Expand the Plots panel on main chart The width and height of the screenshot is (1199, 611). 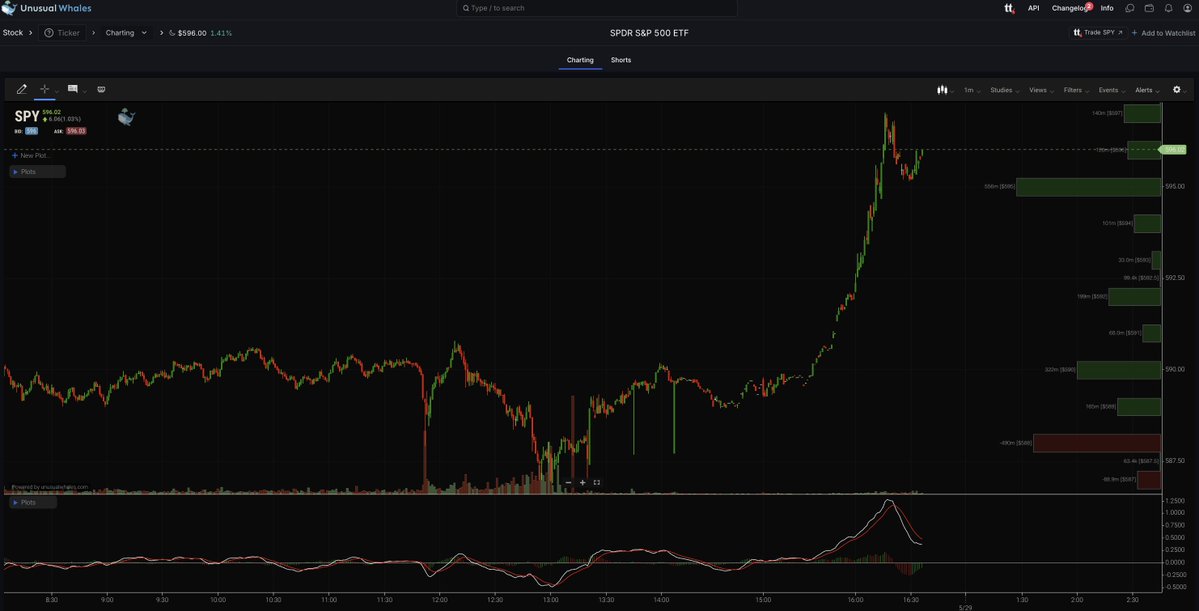coord(37,172)
